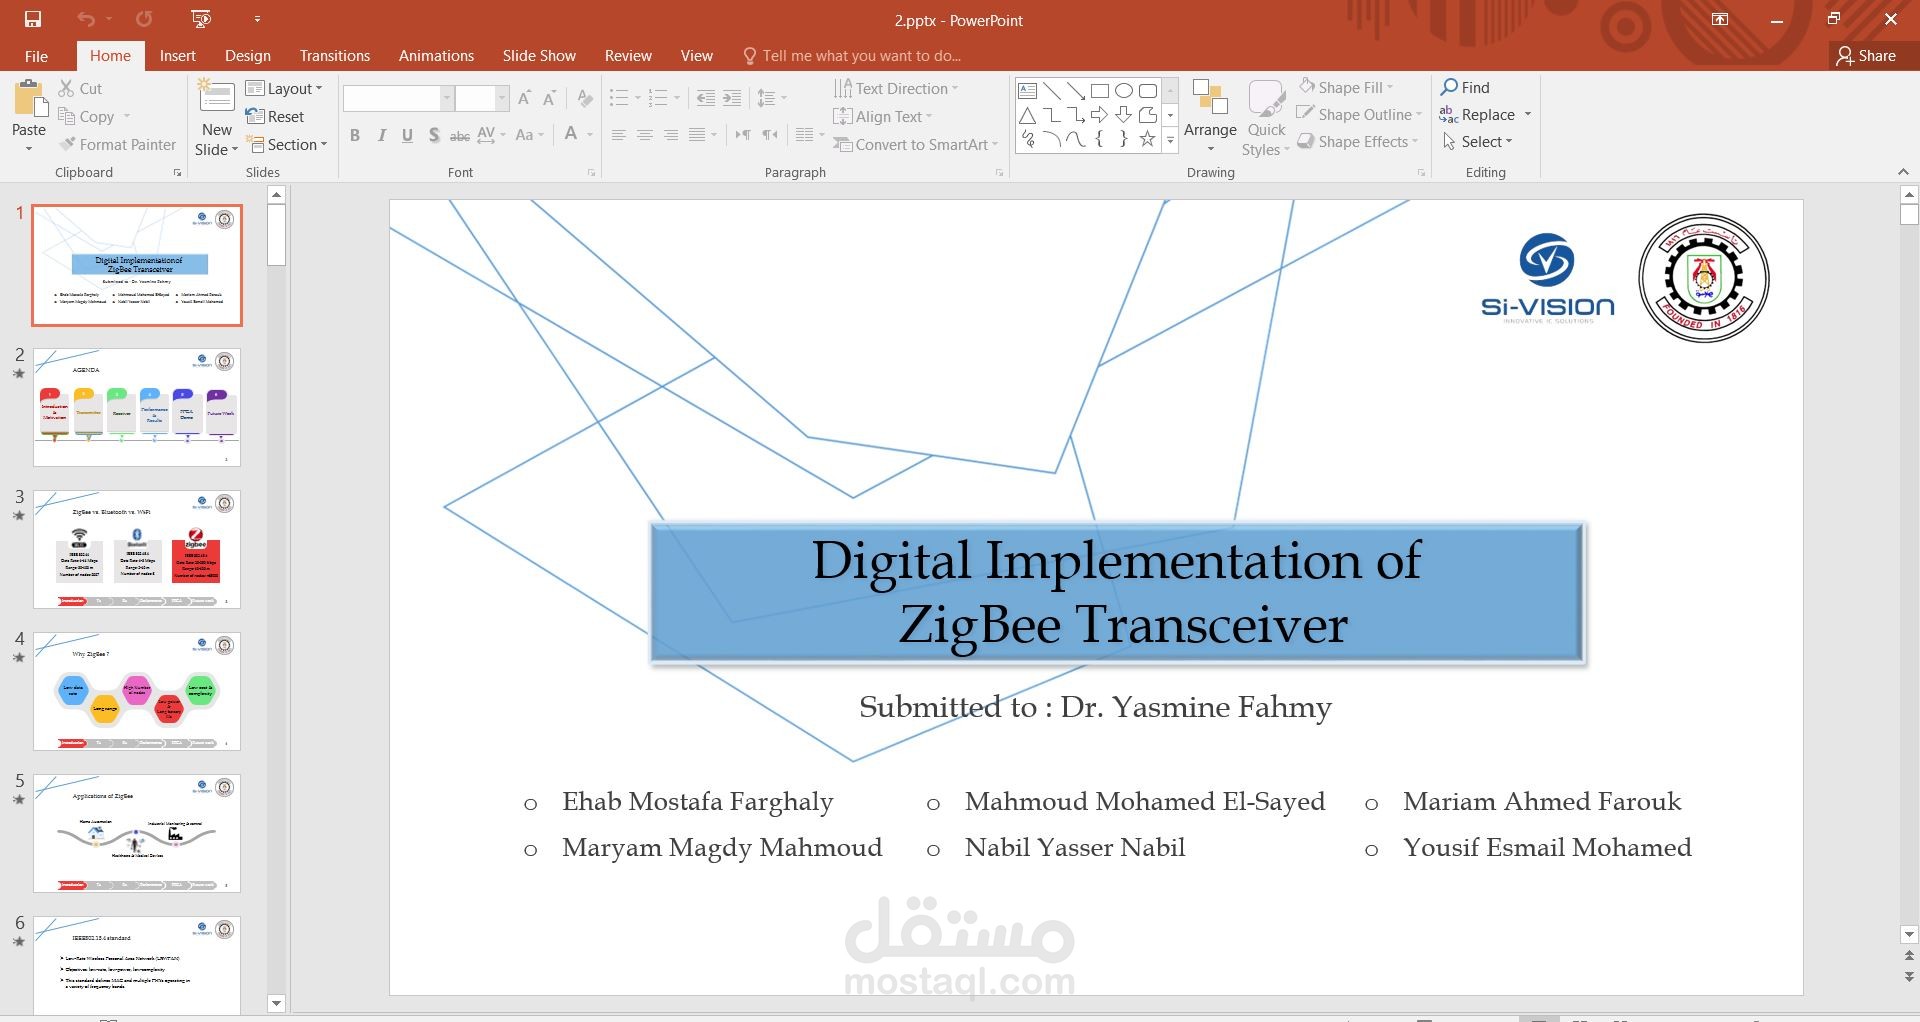This screenshot has height=1022, width=1920.
Task: Clear all formatting icon
Action: 586,98
